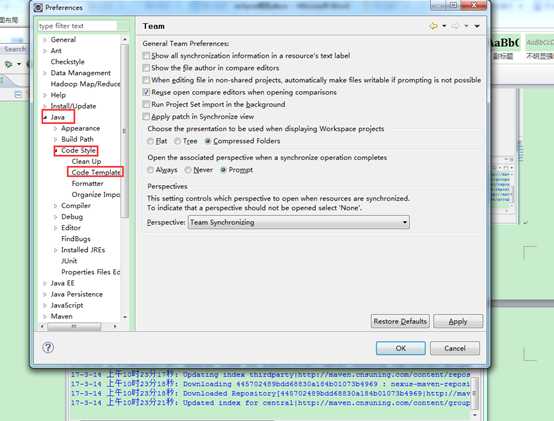
Task: Choose Never open perspective option
Action: point(188,170)
